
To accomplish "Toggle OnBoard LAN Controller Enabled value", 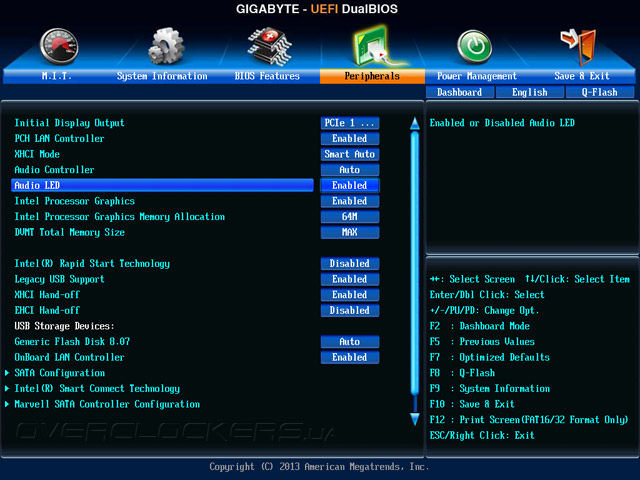I will 350,357.
